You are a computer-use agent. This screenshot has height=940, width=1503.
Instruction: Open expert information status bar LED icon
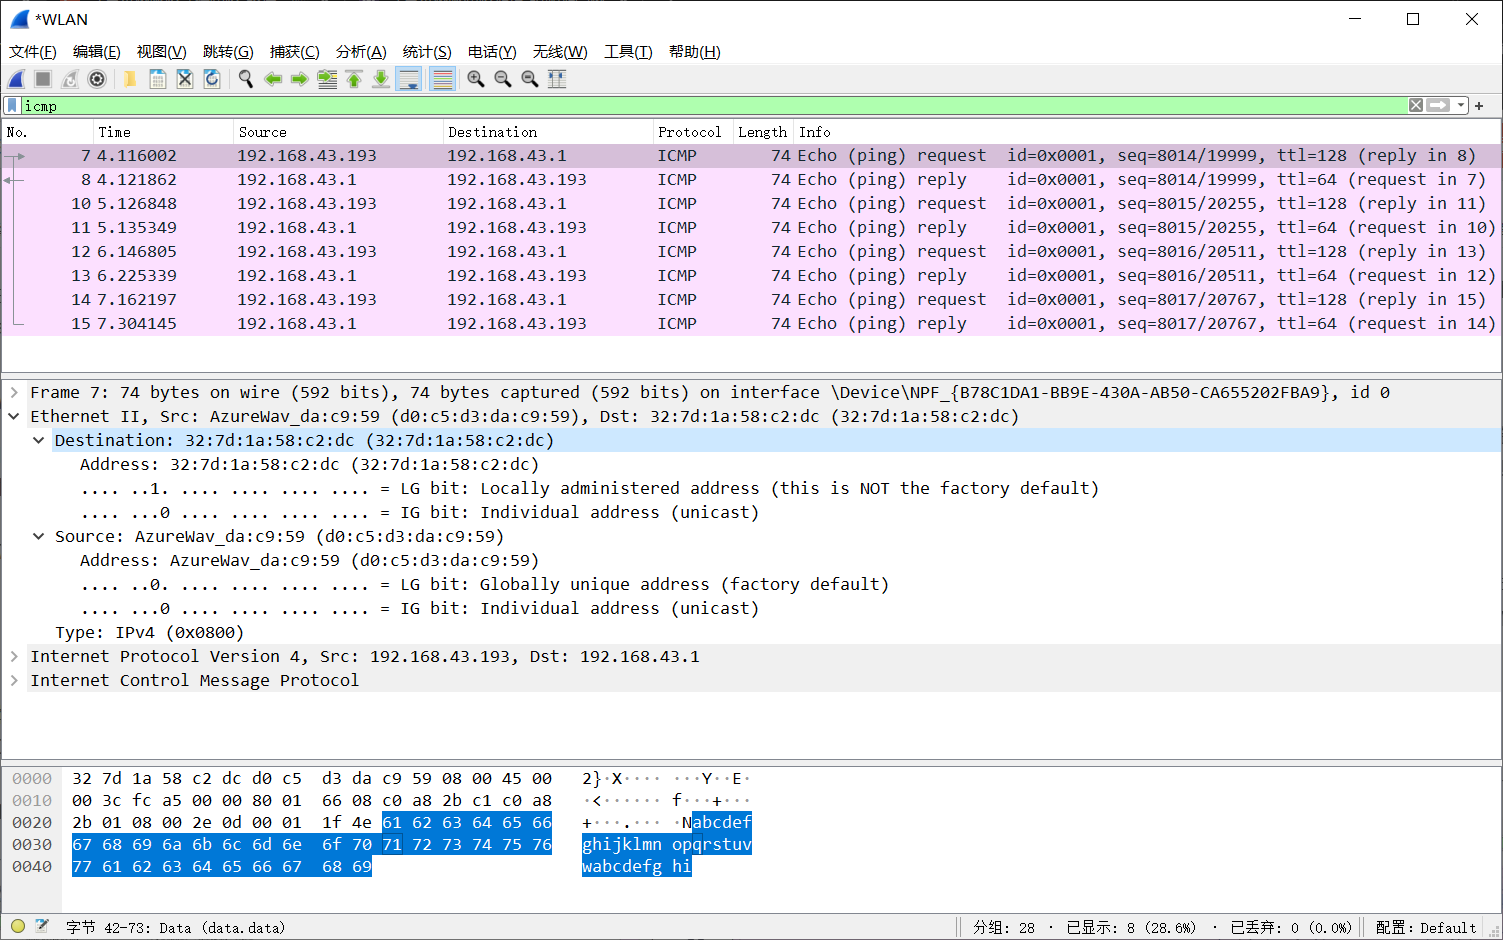(x=18, y=927)
